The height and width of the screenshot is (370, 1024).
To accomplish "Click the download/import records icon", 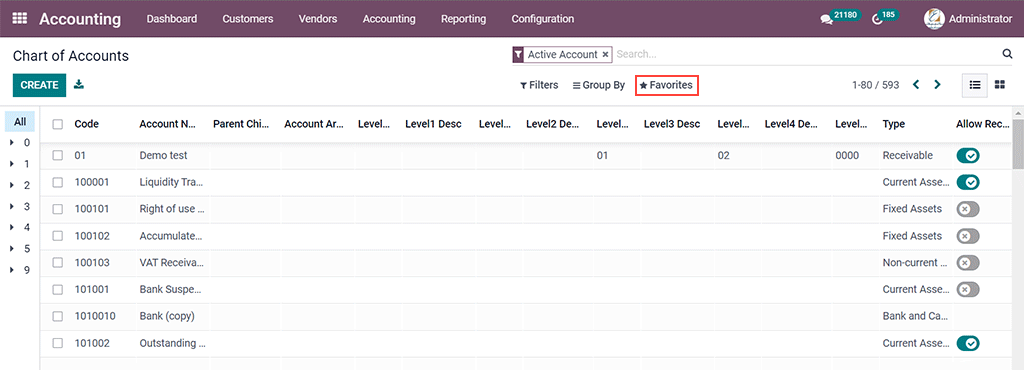I will click(x=79, y=84).
